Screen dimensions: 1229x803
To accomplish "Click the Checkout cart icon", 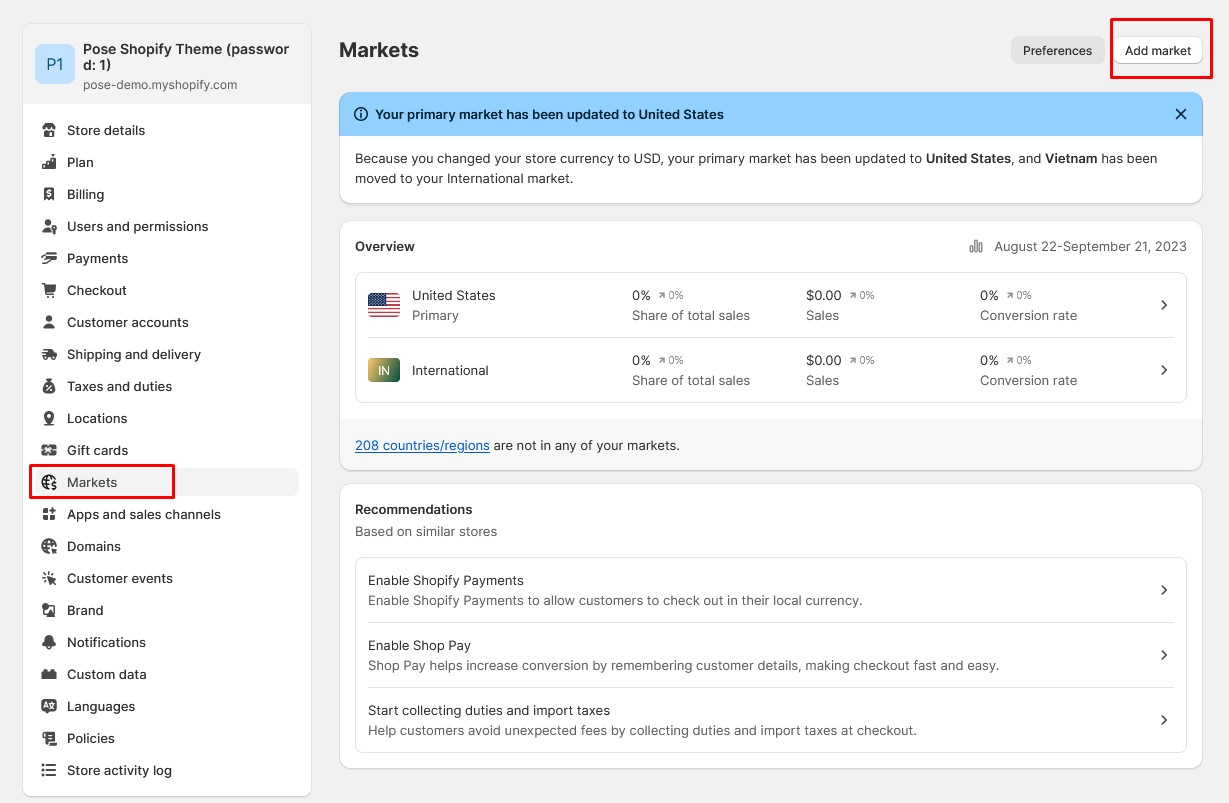I will coord(49,290).
